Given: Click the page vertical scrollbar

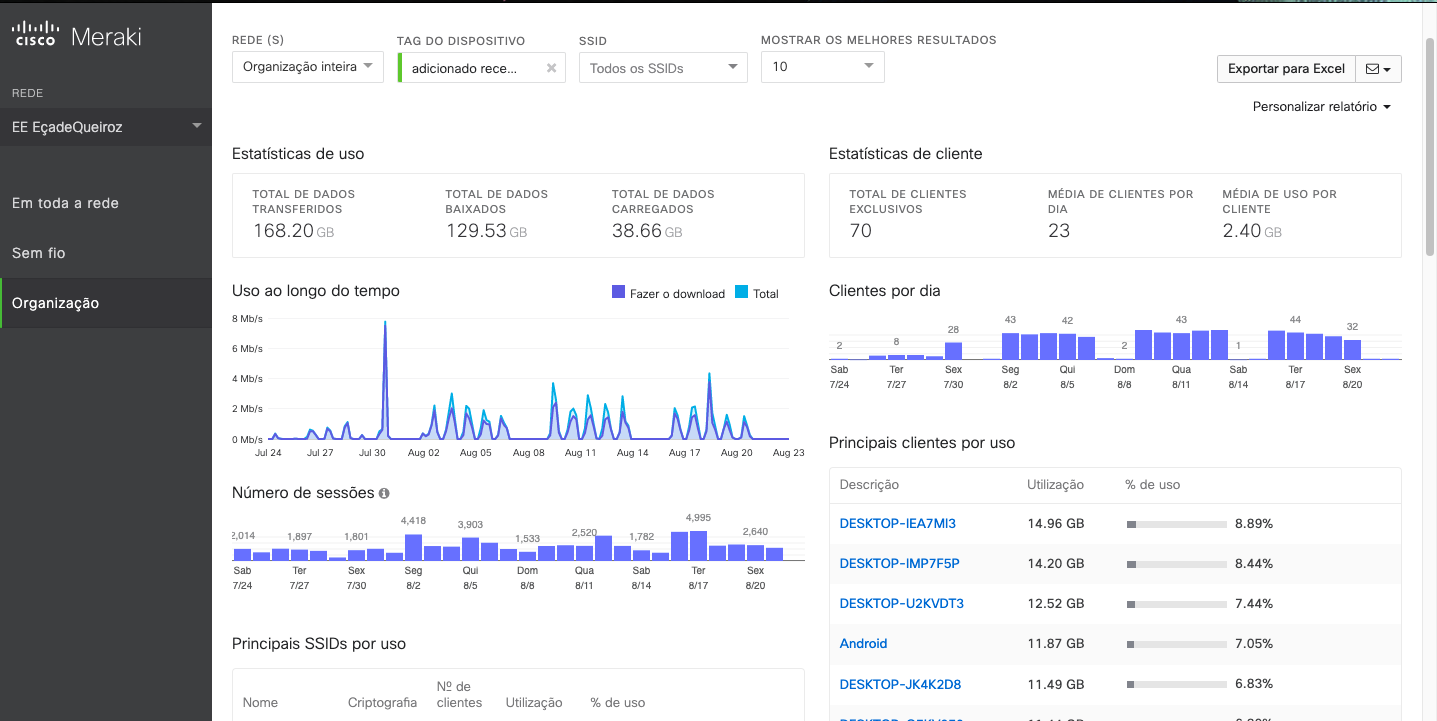Looking at the screenshot, I should [1429, 150].
